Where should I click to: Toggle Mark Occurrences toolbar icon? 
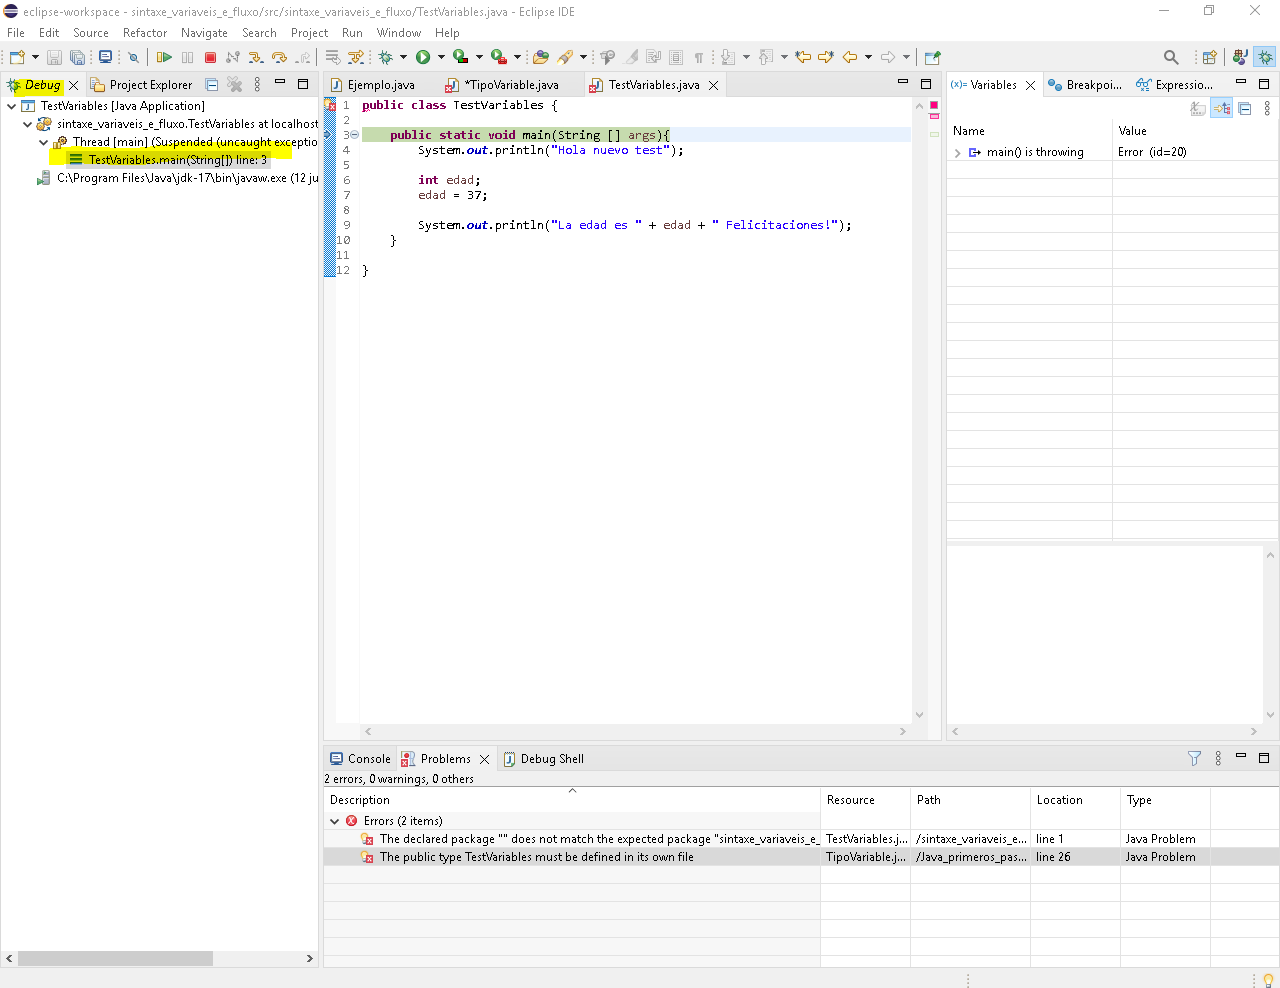tap(630, 57)
